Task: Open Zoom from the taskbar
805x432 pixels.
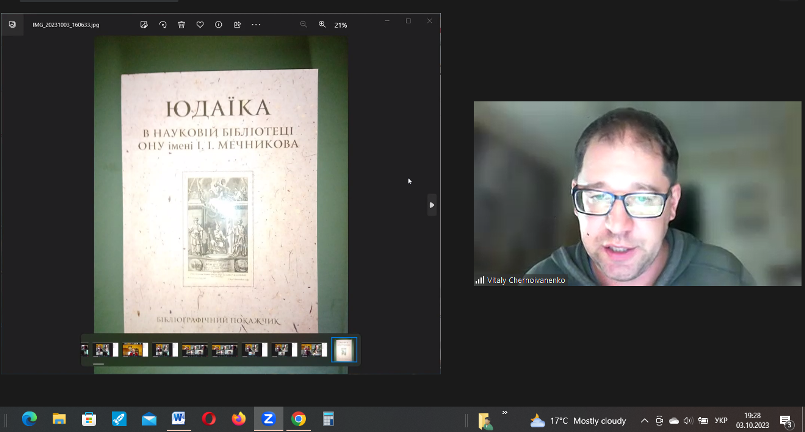Action: 268,419
